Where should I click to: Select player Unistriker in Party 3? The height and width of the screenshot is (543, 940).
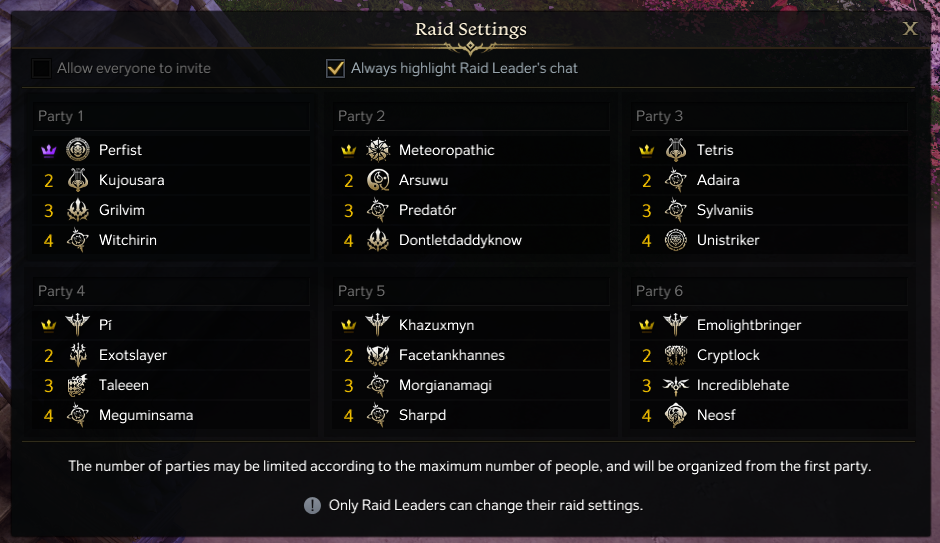pyautogui.click(x=728, y=240)
